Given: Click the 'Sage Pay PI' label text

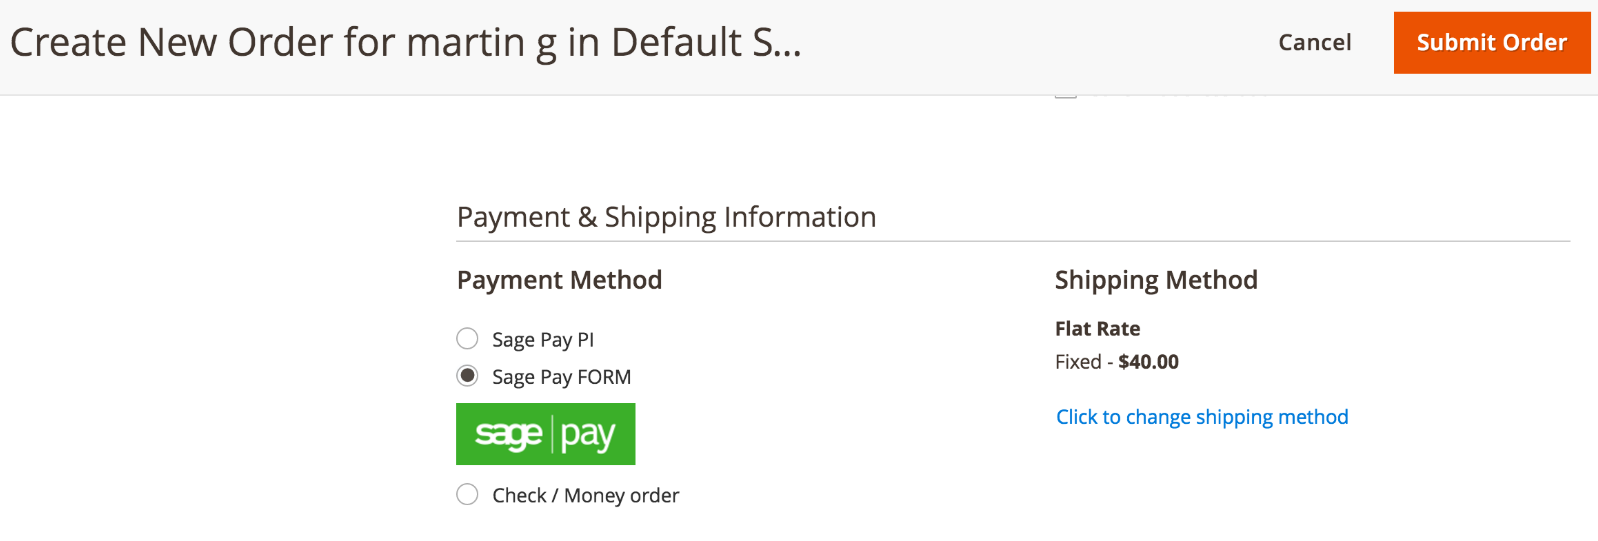Looking at the screenshot, I should pyautogui.click(x=543, y=340).
